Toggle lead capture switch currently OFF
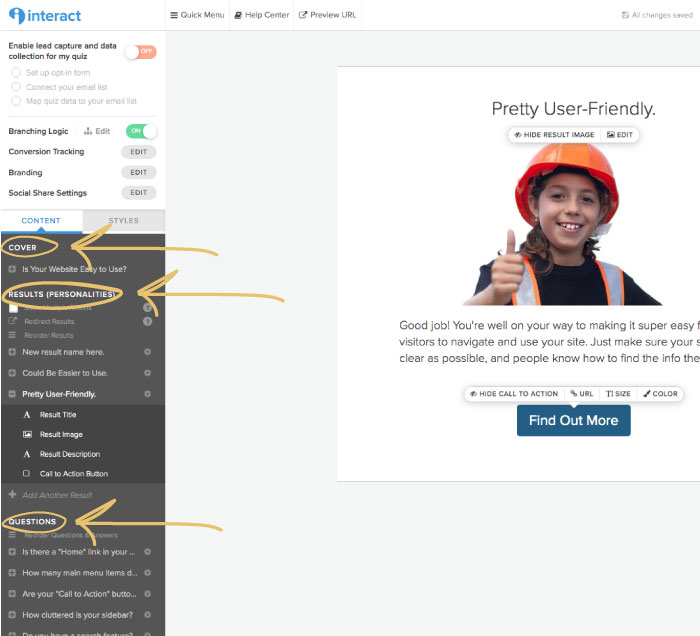The width and height of the screenshot is (700, 636). [141, 52]
